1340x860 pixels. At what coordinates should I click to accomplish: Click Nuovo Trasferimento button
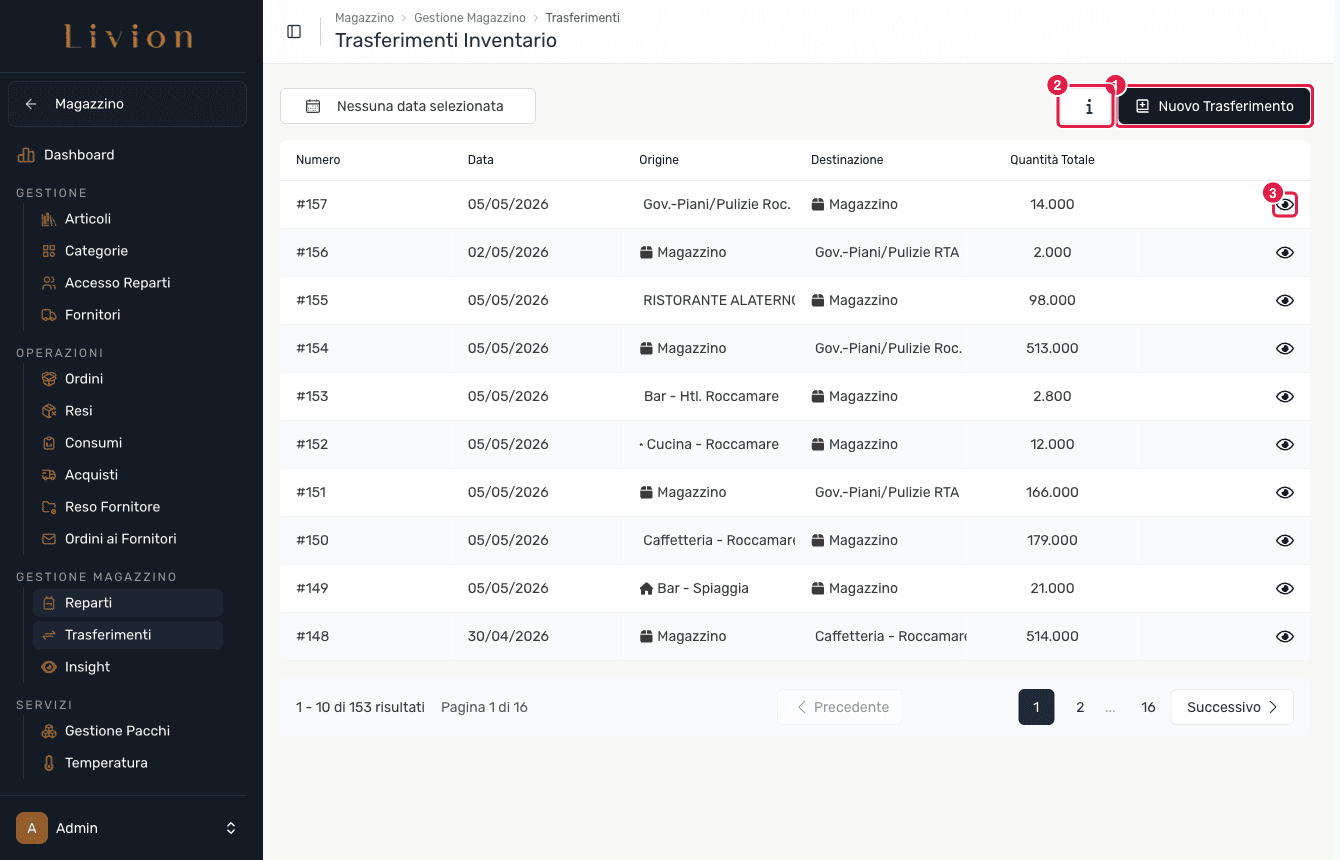pyautogui.click(x=1214, y=106)
